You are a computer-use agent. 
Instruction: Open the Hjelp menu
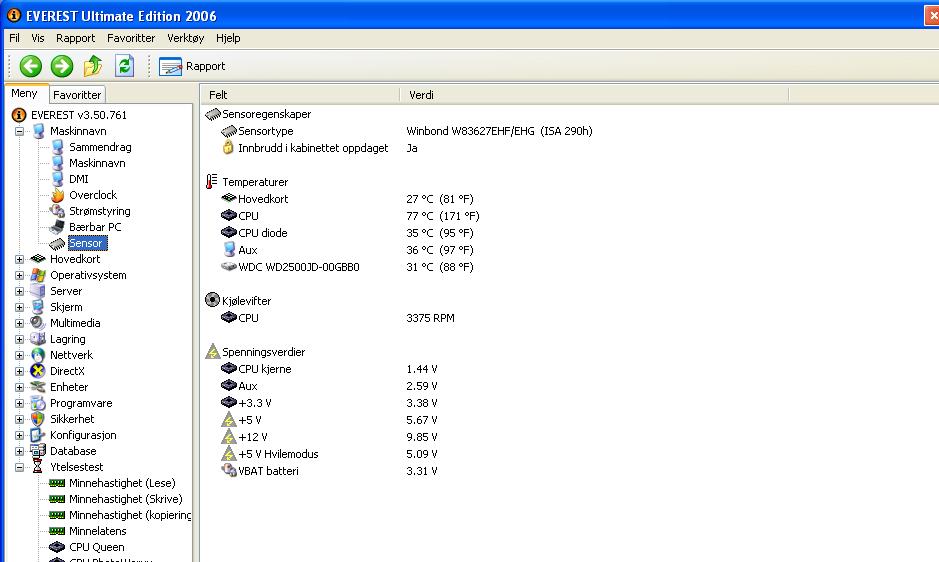[228, 38]
